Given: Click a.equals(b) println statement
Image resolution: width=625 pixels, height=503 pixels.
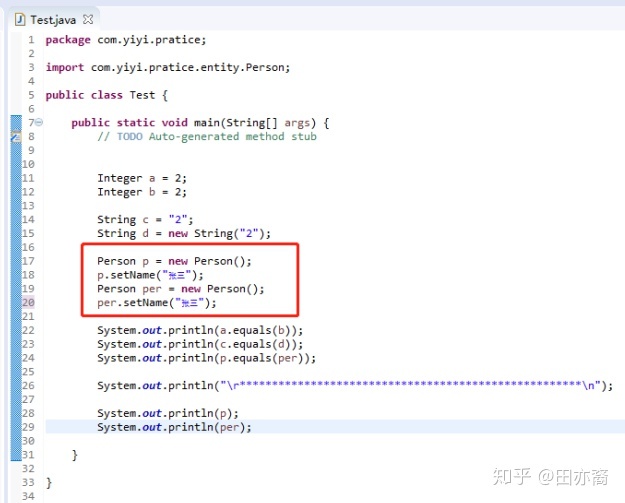Looking at the screenshot, I should click(200, 330).
